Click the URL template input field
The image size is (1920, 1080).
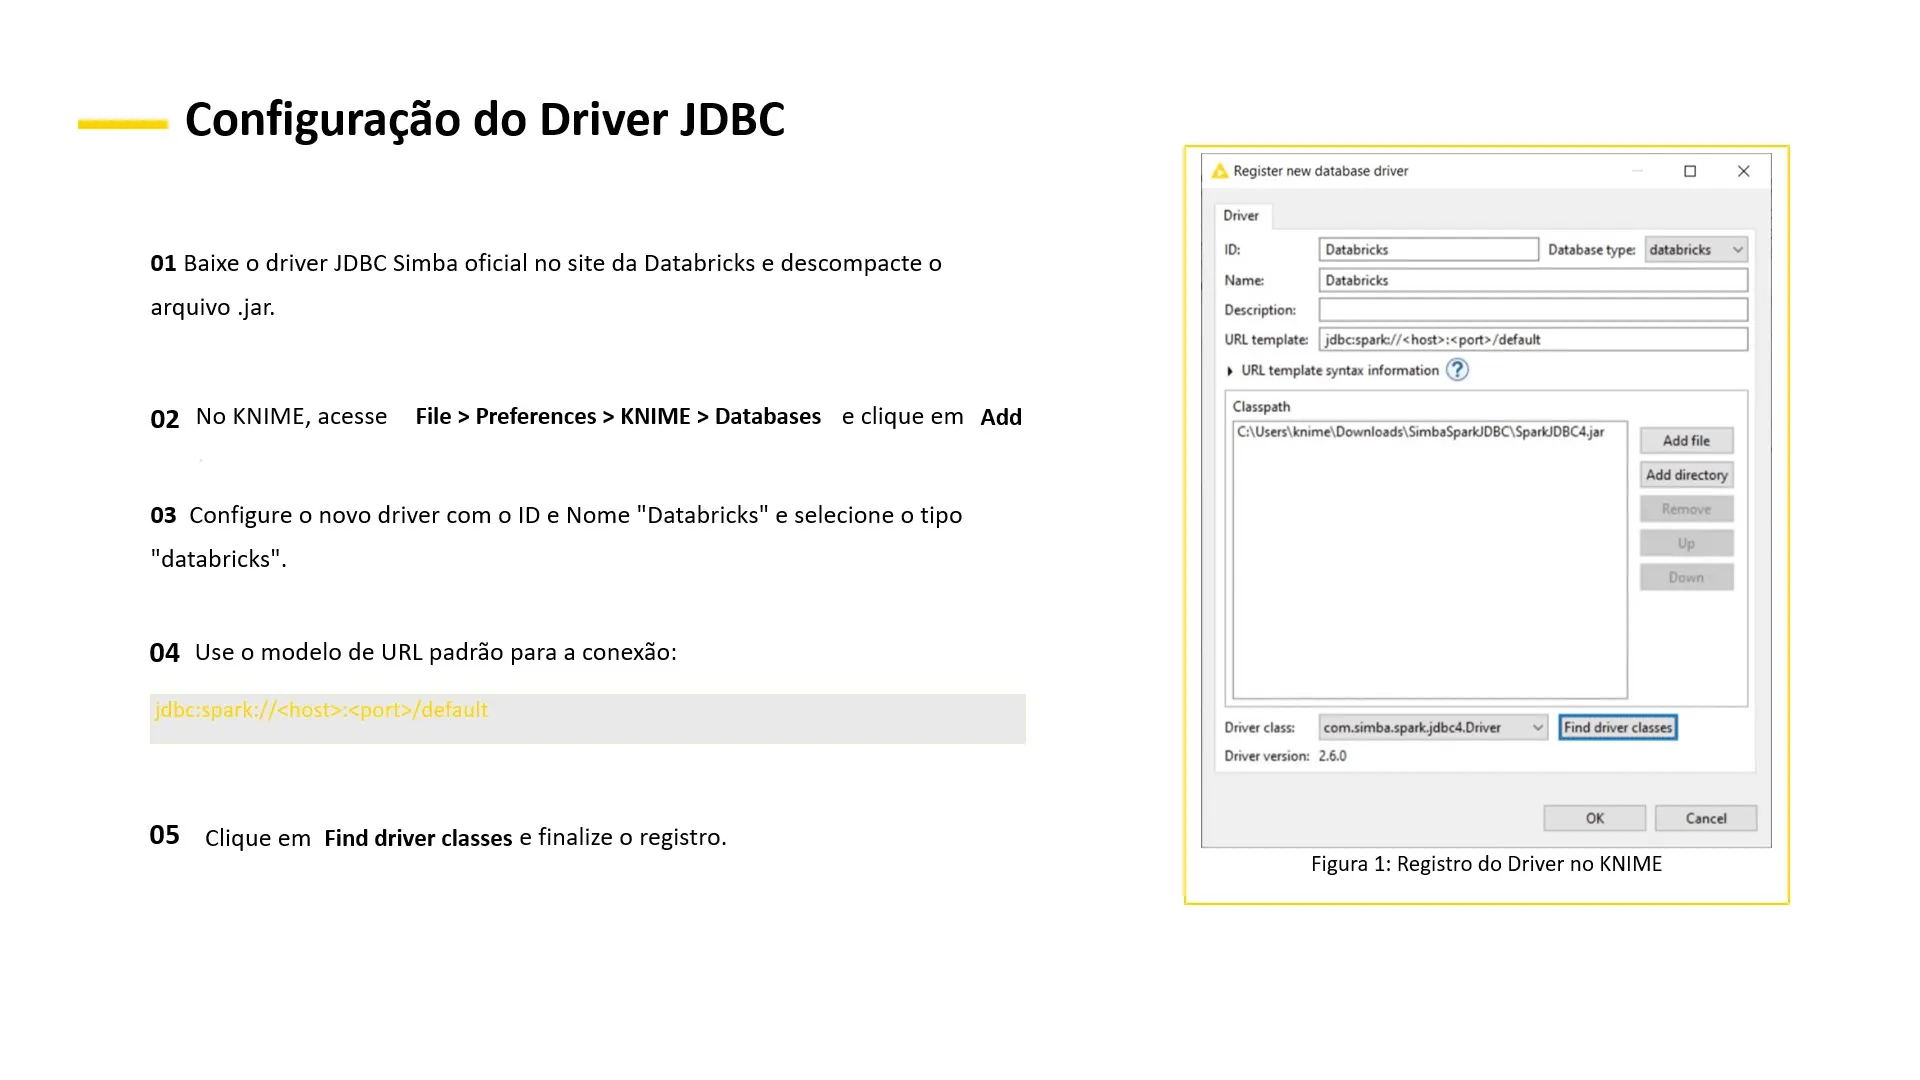coord(1532,340)
